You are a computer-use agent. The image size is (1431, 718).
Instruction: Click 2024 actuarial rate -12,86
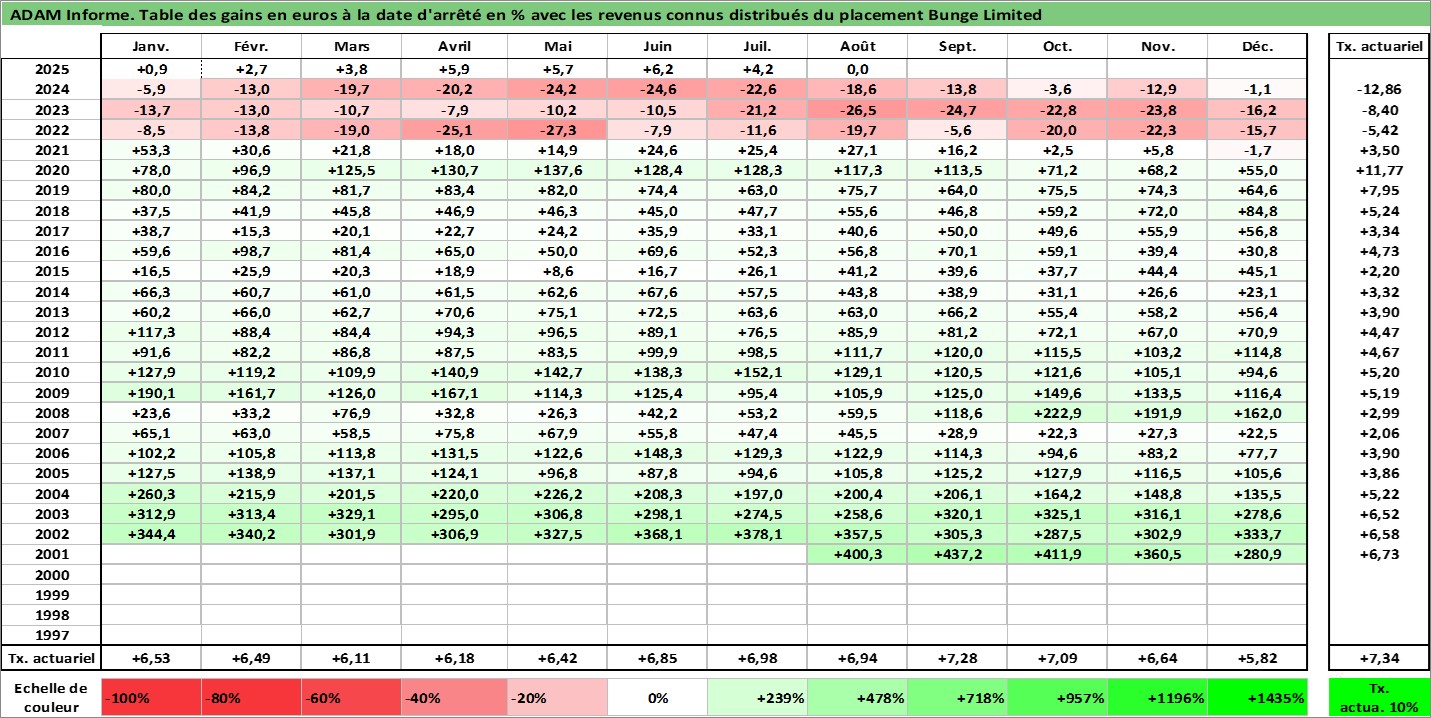click(1379, 90)
